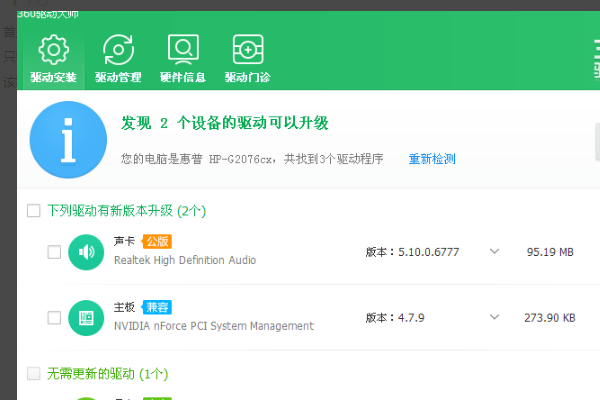This screenshot has width=600, height=400.
Task: Select the NVIDIA nForce PCI System Management entry
Action: tap(213, 326)
